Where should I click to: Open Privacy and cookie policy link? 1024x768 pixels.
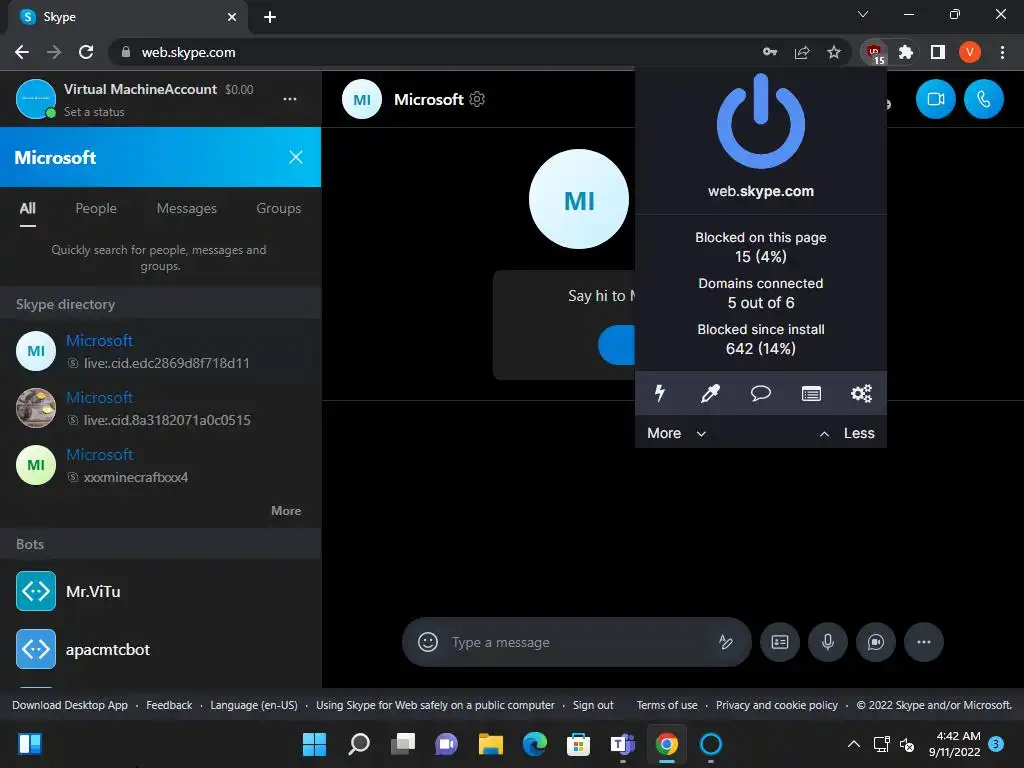[776, 705]
